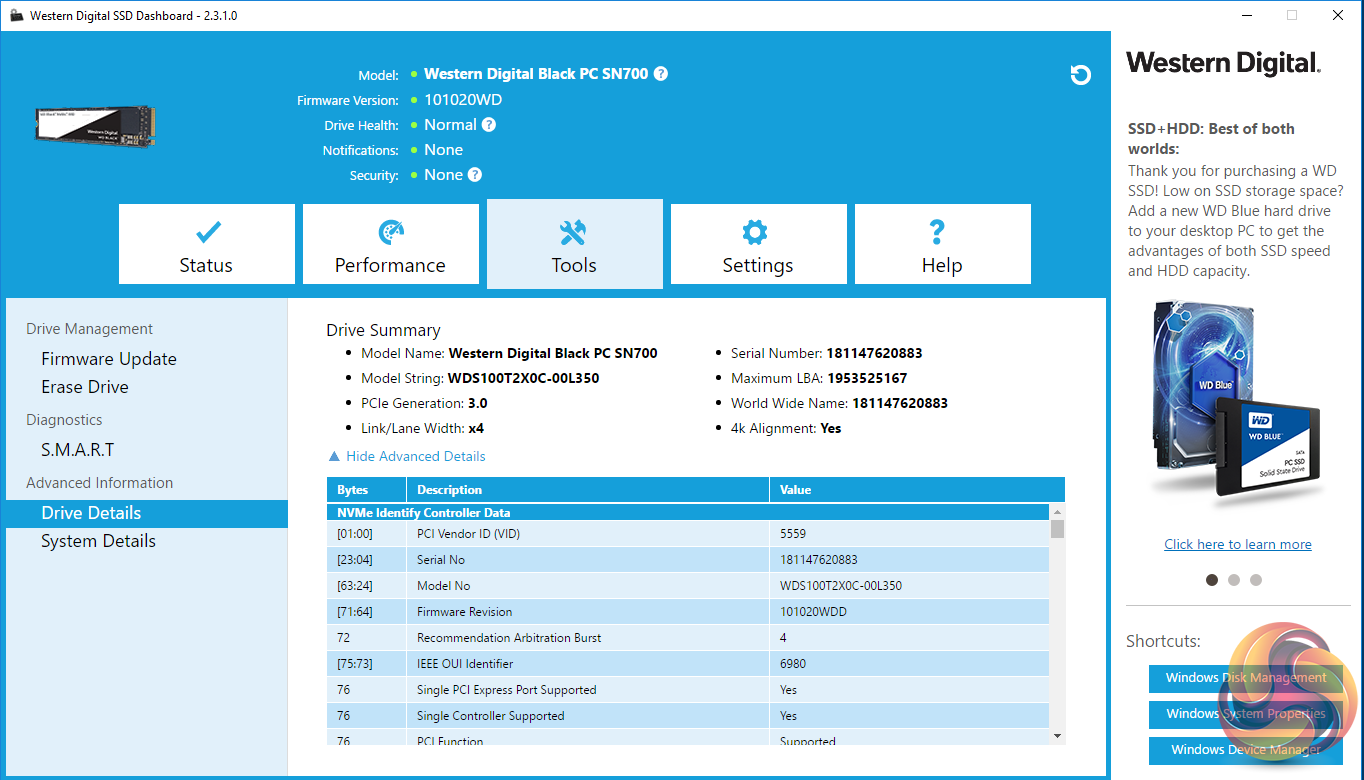The image size is (1364, 780).
Task: Open Settings tab with gear icon
Action: point(758,245)
